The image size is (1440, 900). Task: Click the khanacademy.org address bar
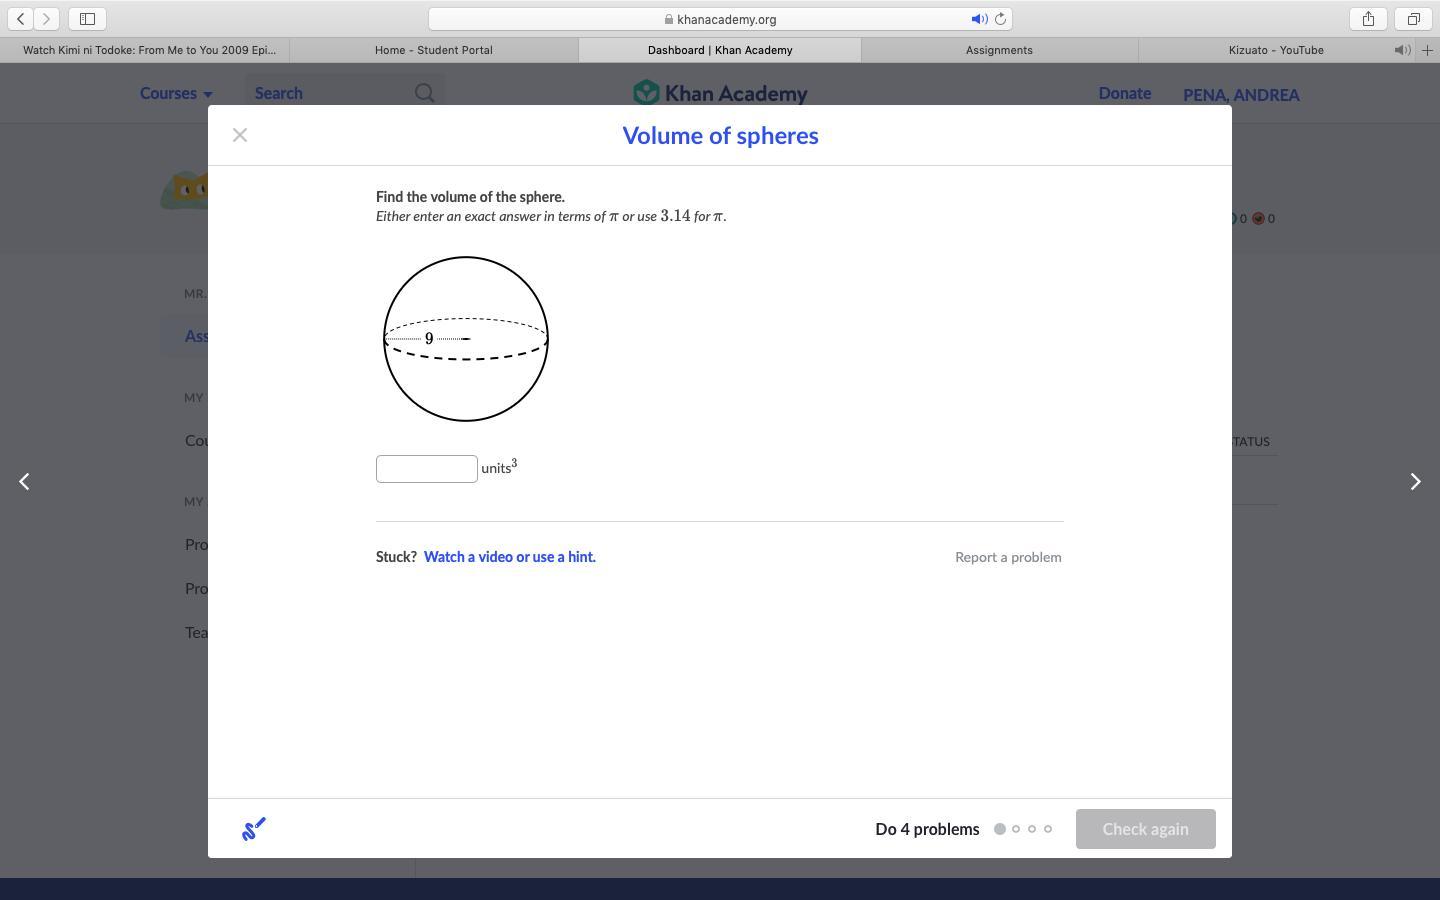(x=720, y=19)
